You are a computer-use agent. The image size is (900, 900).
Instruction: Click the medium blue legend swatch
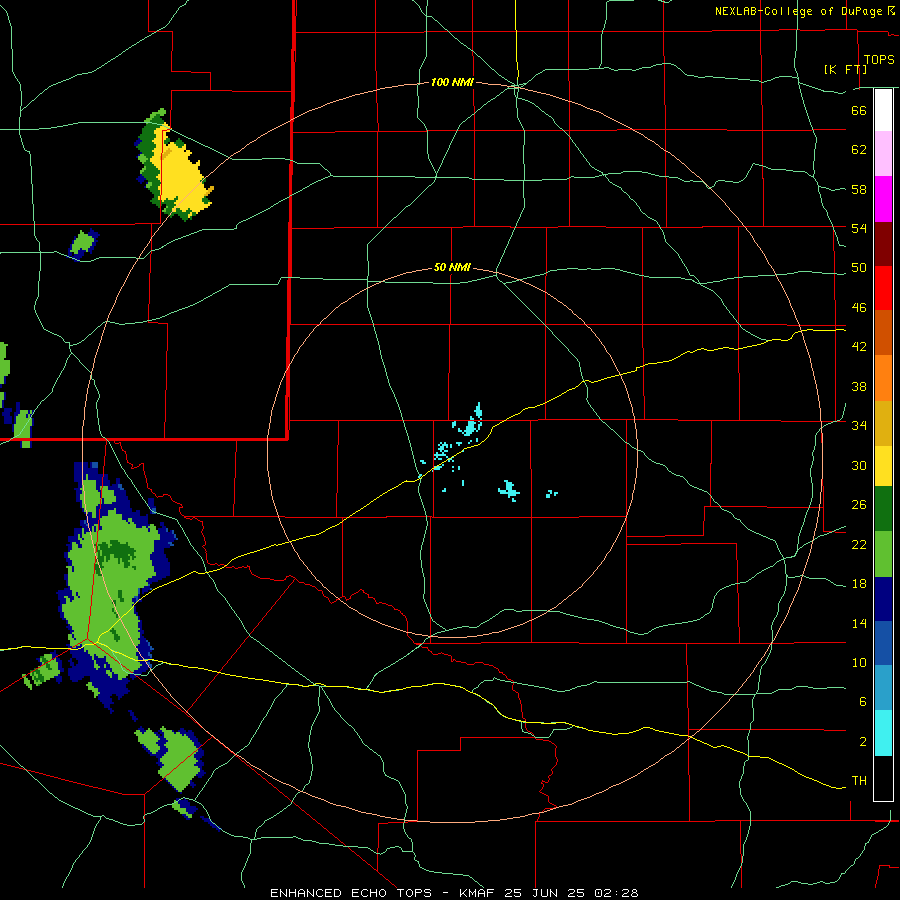tap(883, 644)
